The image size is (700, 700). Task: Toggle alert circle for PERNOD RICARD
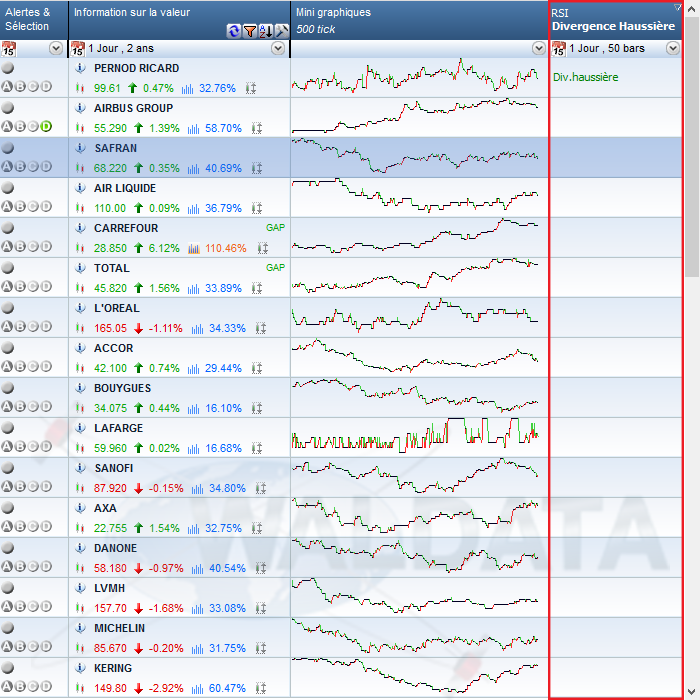[8, 68]
